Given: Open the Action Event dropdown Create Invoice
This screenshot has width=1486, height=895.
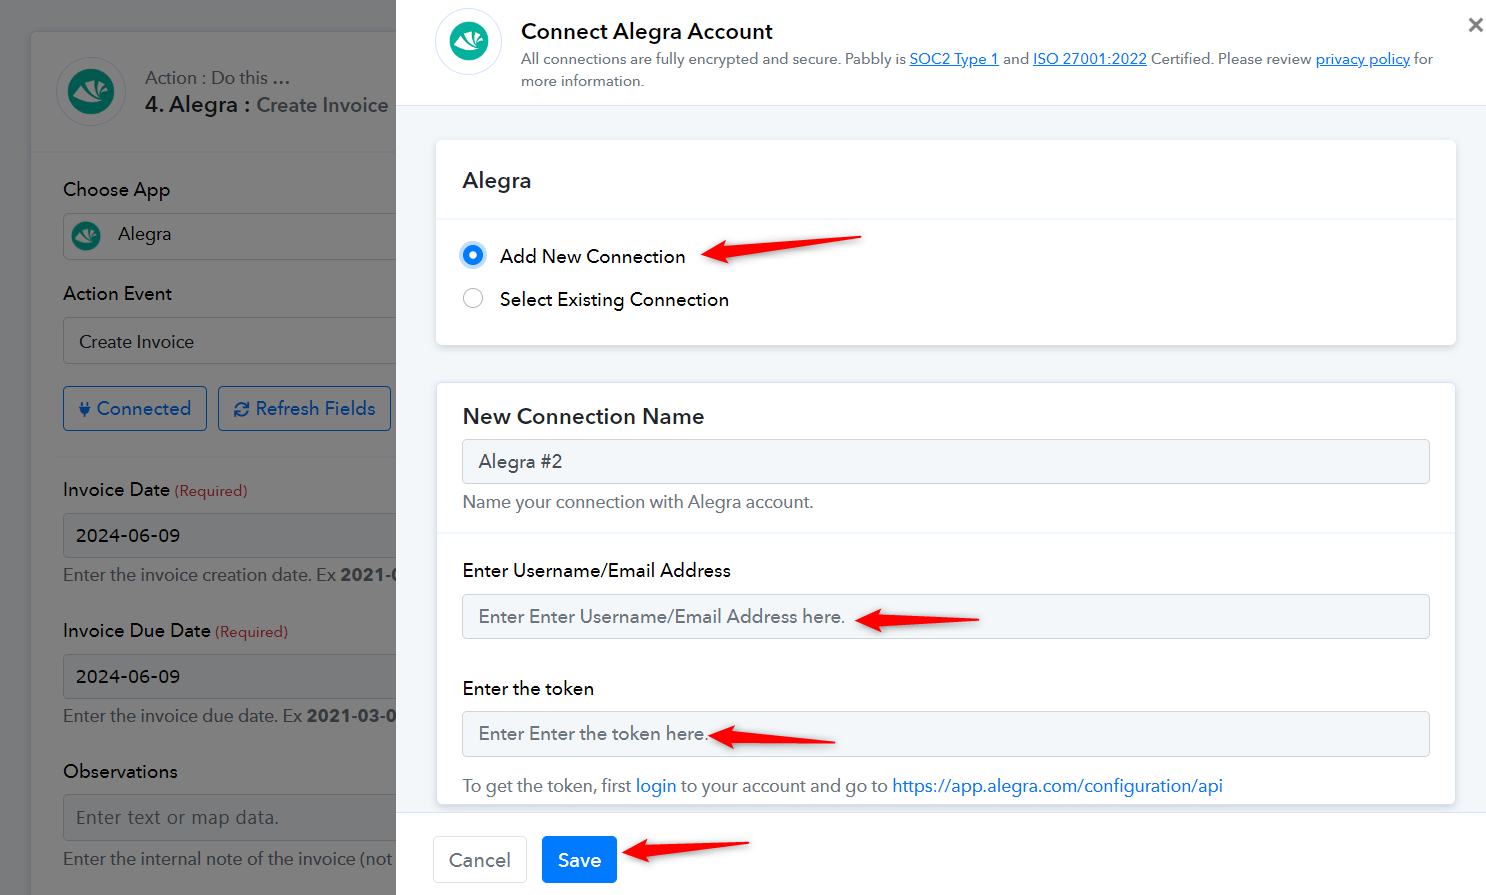Looking at the screenshot, I should tap(230, 341).
